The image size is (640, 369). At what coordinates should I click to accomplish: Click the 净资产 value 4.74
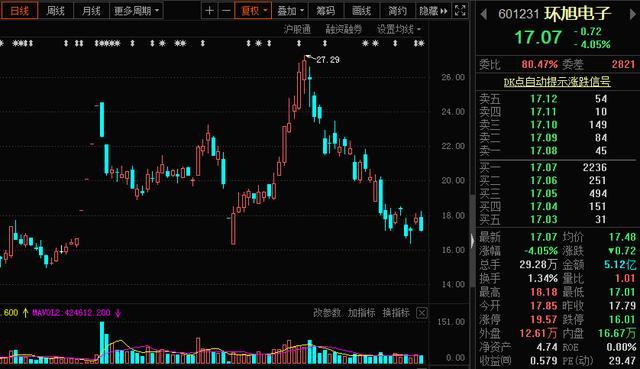(547, 347)
